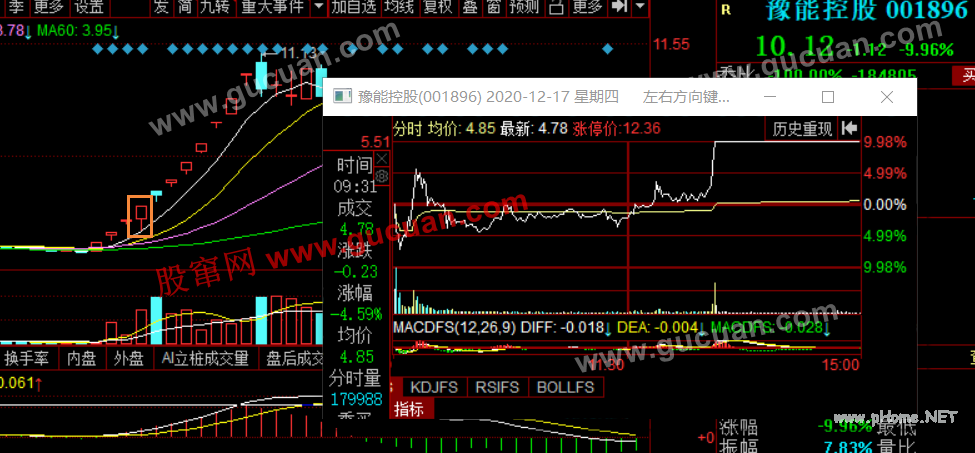Viewport: 975px width, 453px height.
Task: Select the 换手率 tab
Action: pos(29,358)
